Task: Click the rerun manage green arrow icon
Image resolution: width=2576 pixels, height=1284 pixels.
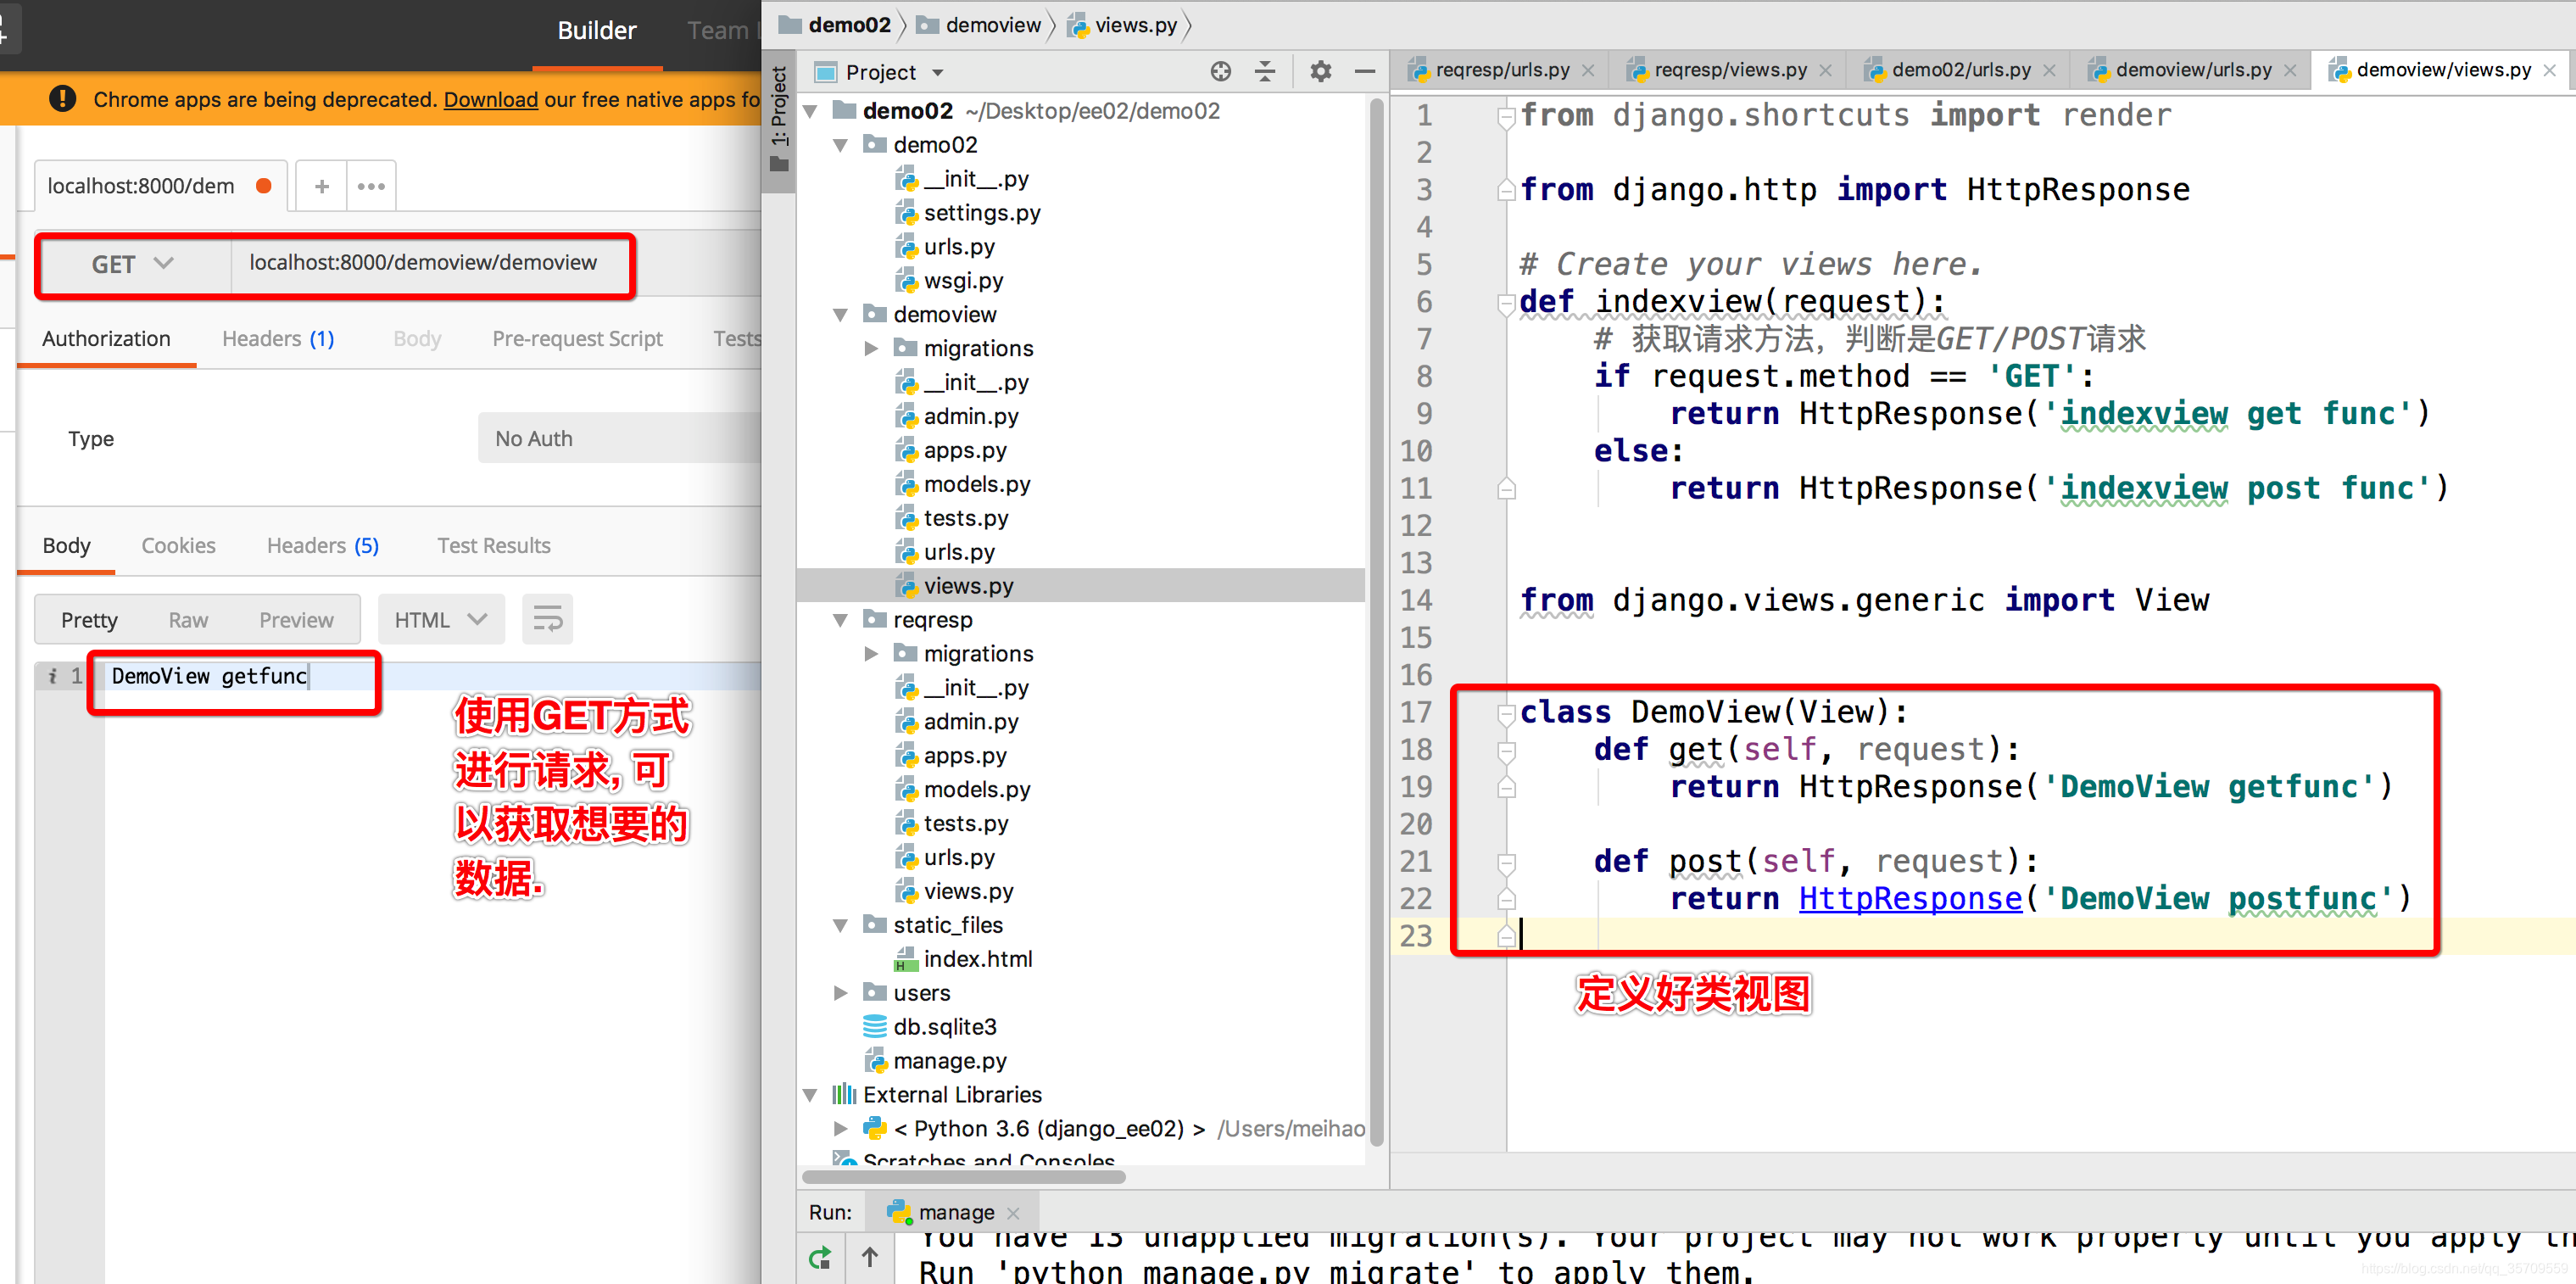Action: click(820, 1258)
